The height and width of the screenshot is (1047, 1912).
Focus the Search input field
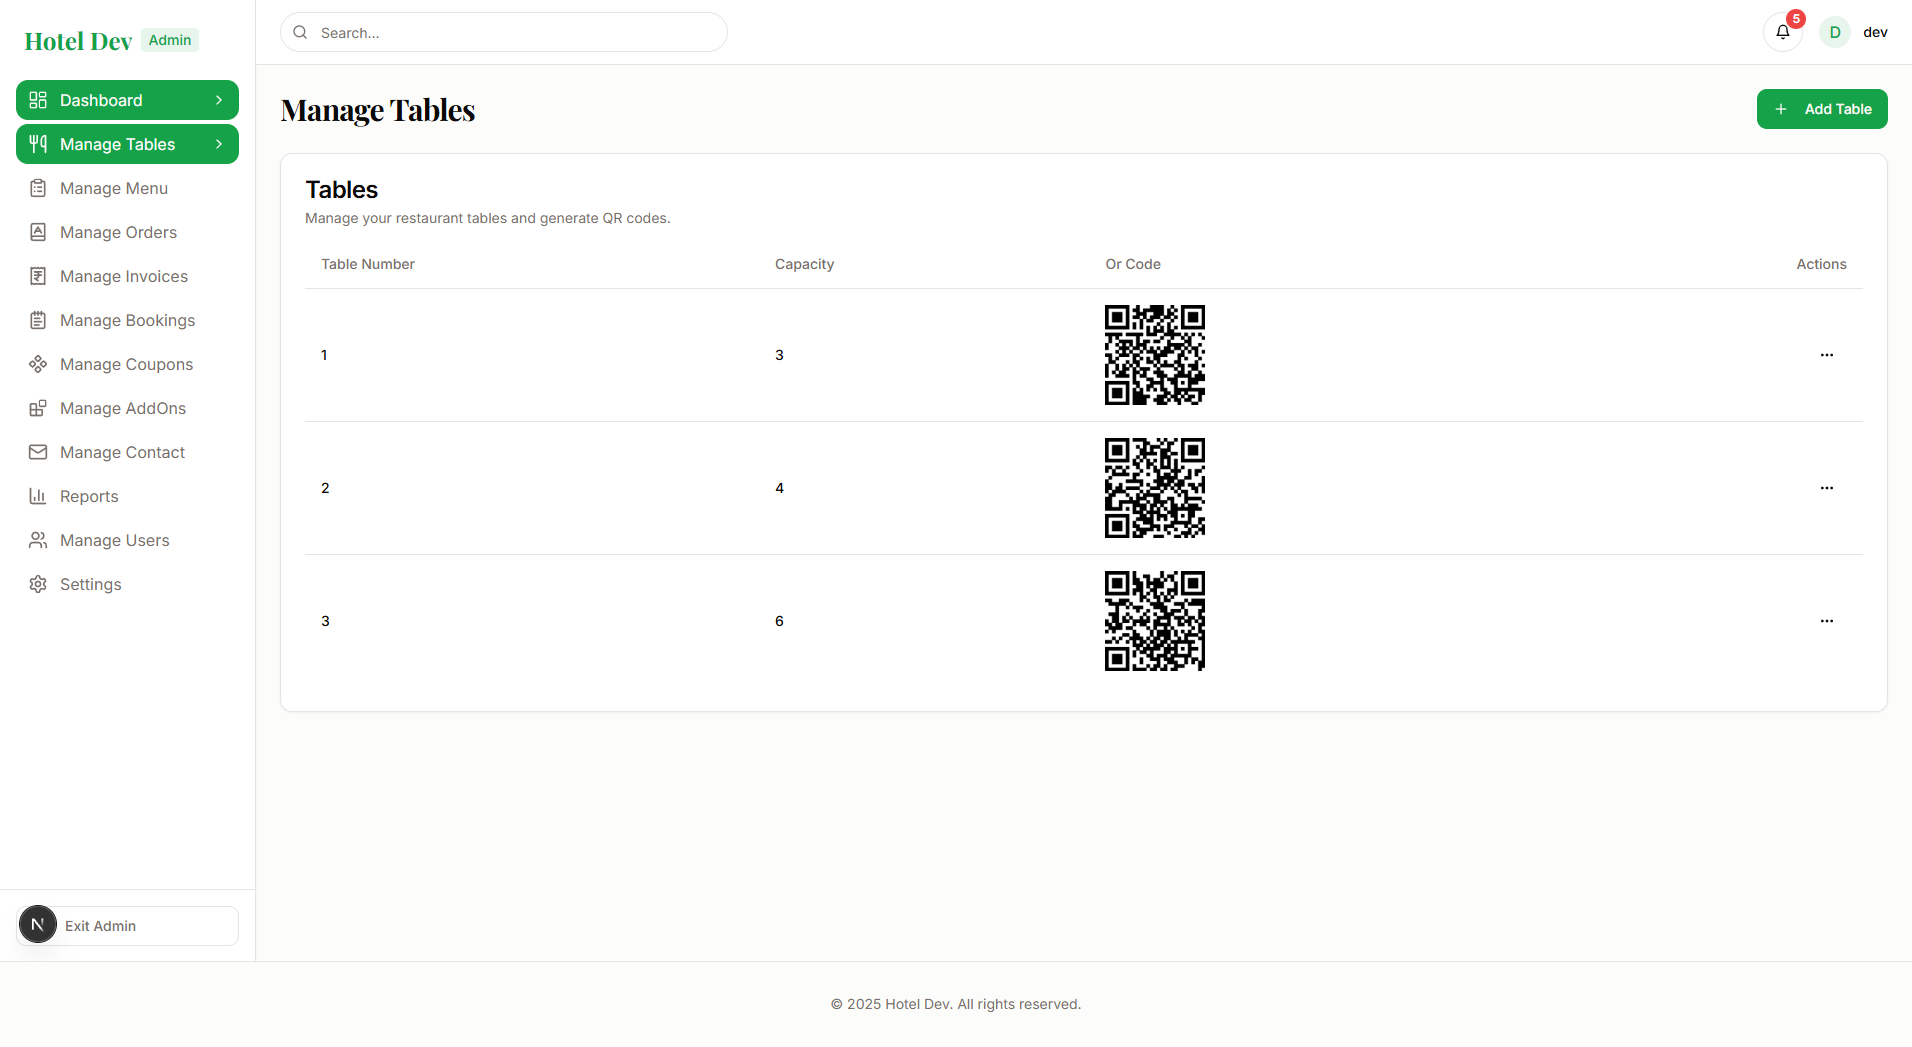pyautogui.click(x=515, y=33)
